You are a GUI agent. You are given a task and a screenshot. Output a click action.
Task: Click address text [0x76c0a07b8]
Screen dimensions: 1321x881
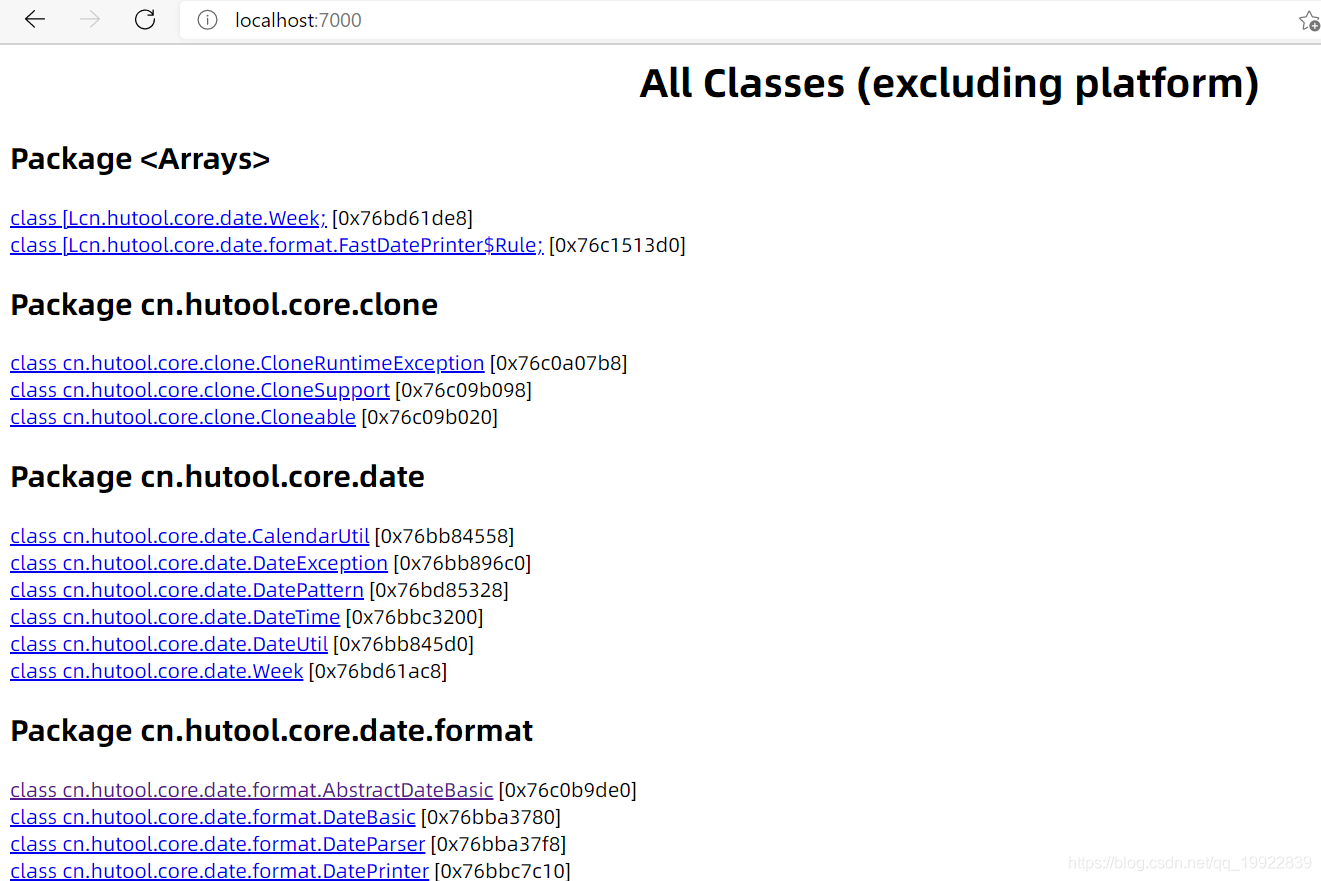[558, 363]
